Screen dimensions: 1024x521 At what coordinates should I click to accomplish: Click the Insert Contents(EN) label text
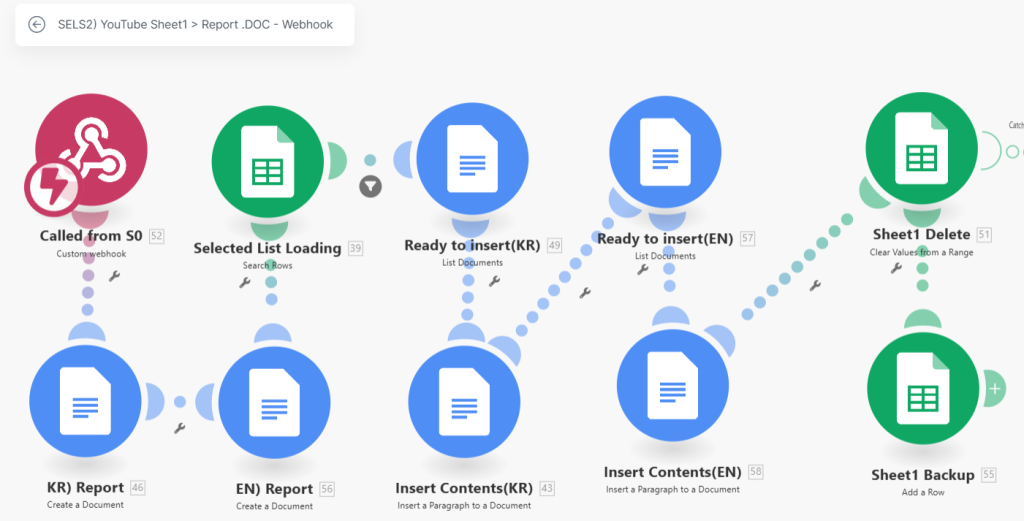[x=671, y=471]
